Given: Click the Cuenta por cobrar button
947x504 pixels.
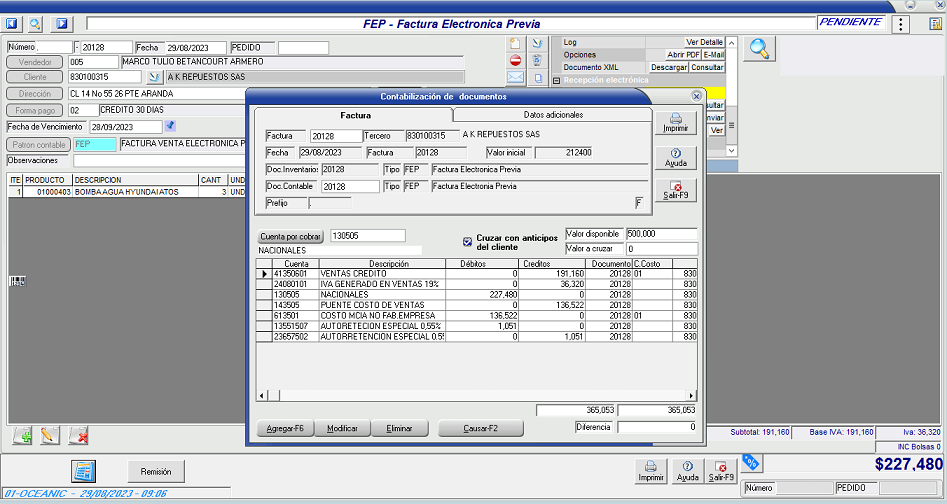Looking at the screenshot, I should pos(291,236).
